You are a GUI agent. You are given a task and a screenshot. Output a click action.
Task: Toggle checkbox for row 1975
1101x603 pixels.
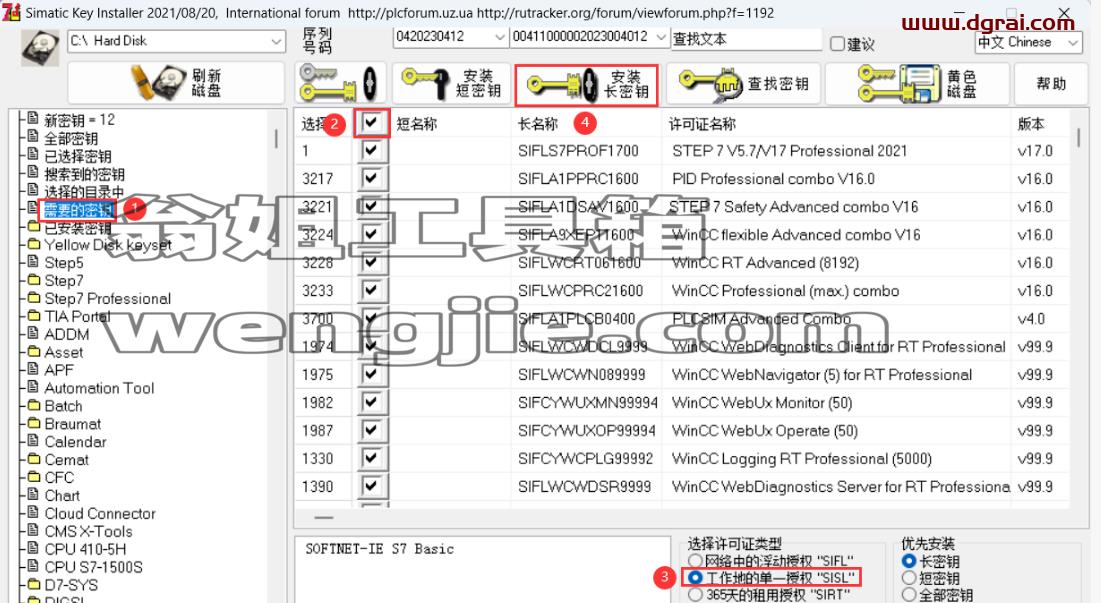371,374
